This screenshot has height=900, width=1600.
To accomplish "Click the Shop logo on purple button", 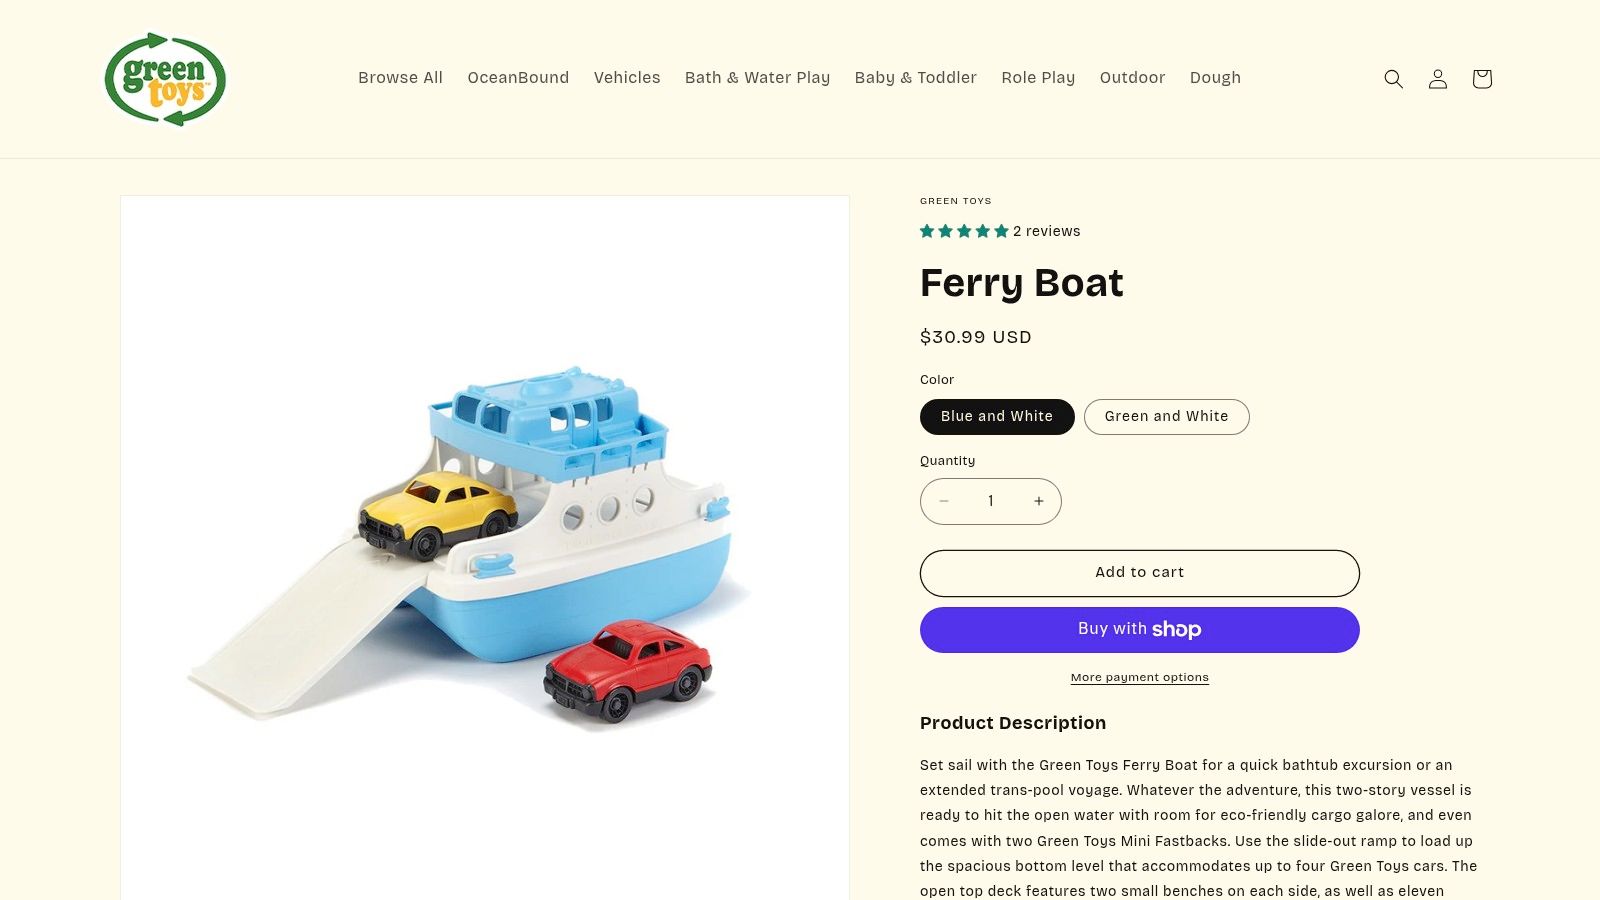I will (1178, 629).
